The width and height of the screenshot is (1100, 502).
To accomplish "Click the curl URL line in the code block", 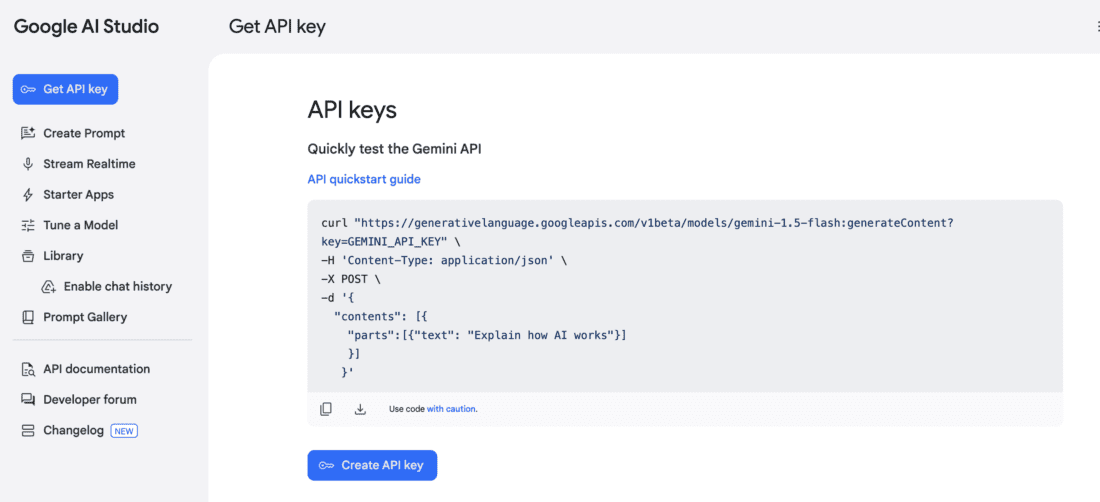I will [x=637, y=222].
